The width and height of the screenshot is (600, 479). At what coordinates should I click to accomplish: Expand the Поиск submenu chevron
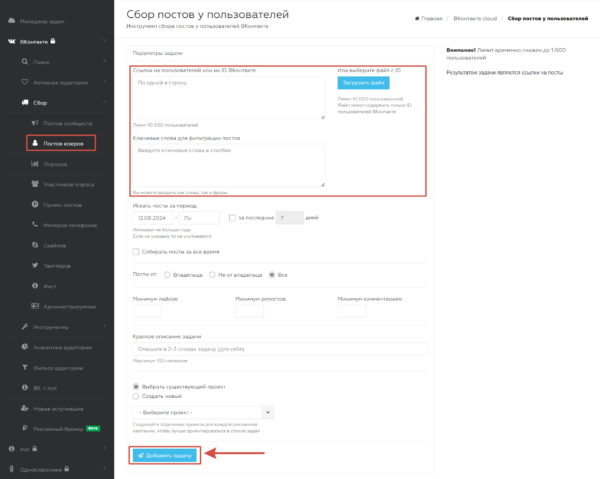tap(104, 61)
